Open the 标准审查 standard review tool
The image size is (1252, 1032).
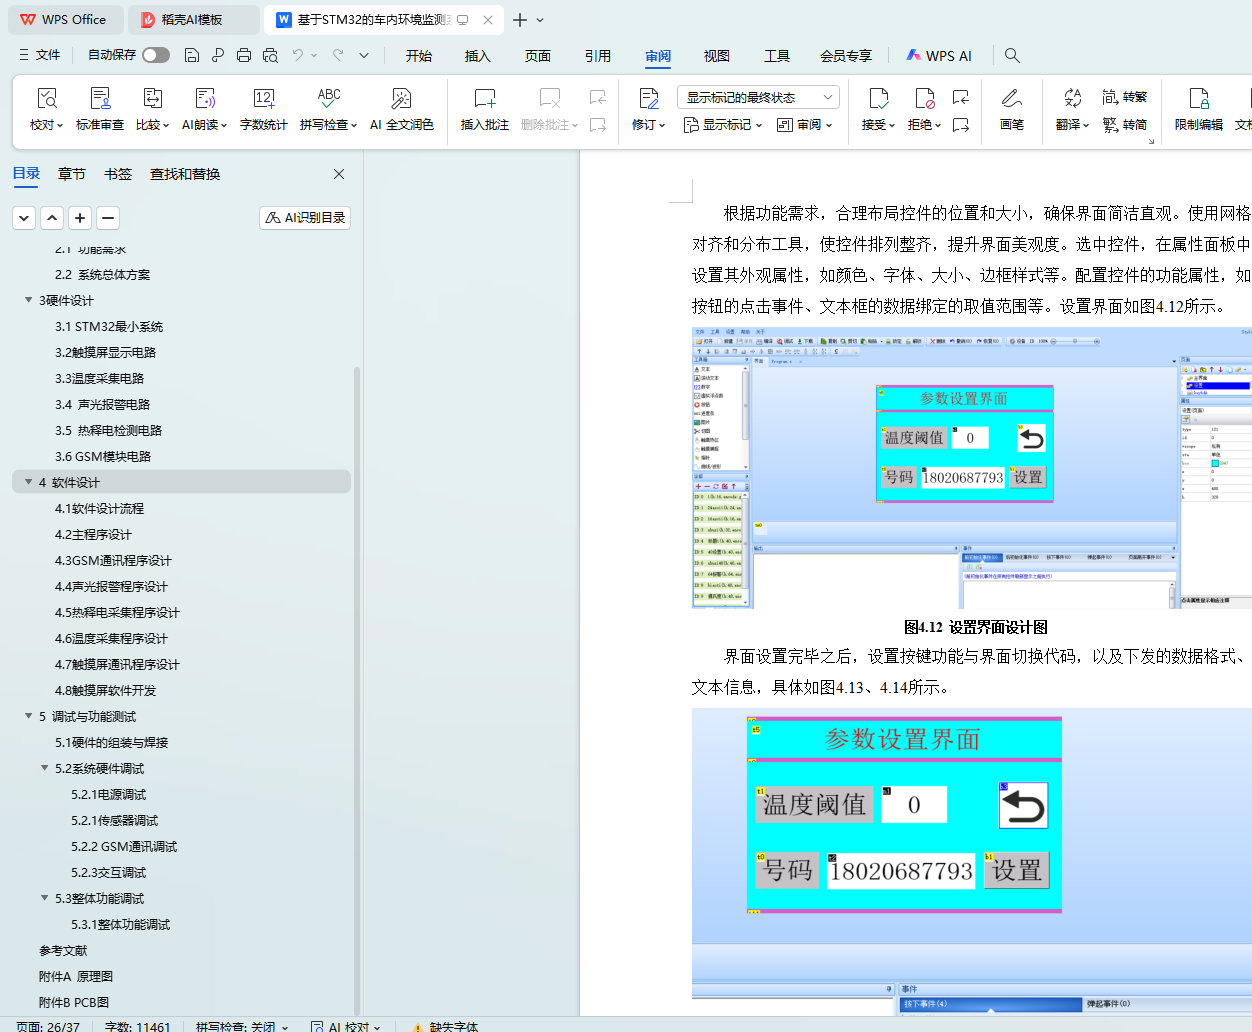tap(100, 99)
